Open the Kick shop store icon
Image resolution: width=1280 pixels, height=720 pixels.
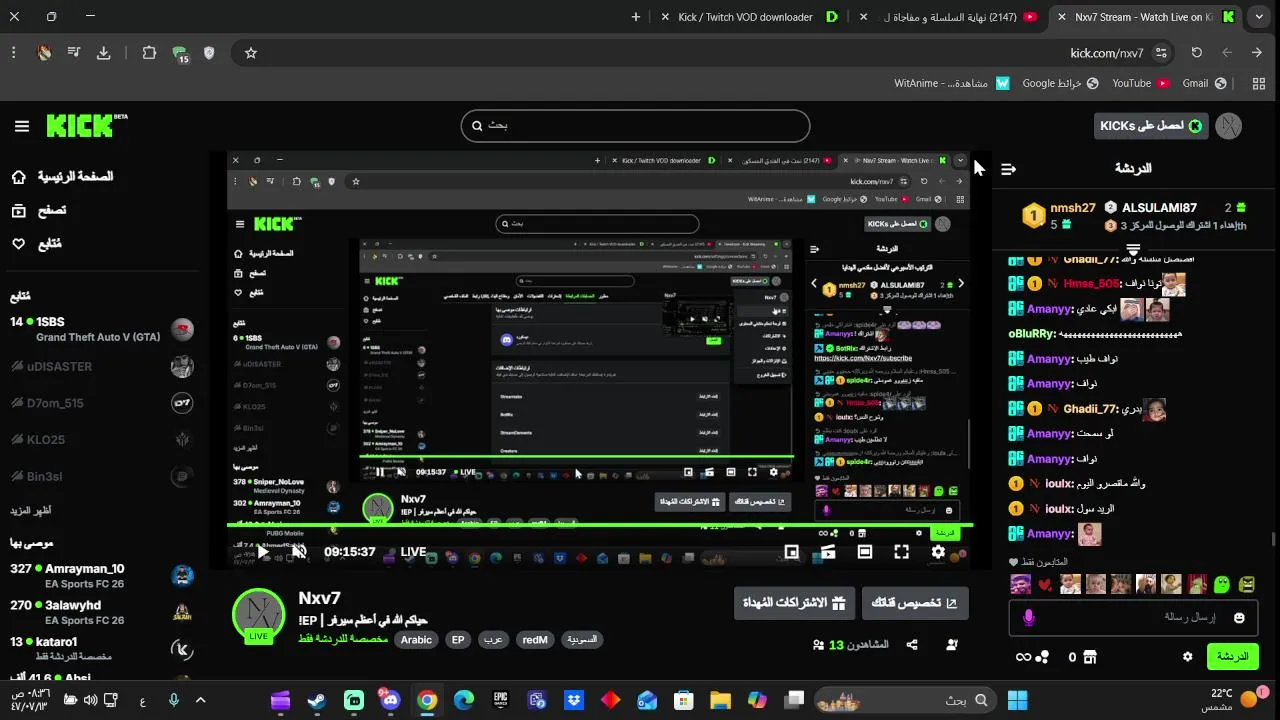[1090, 657]
